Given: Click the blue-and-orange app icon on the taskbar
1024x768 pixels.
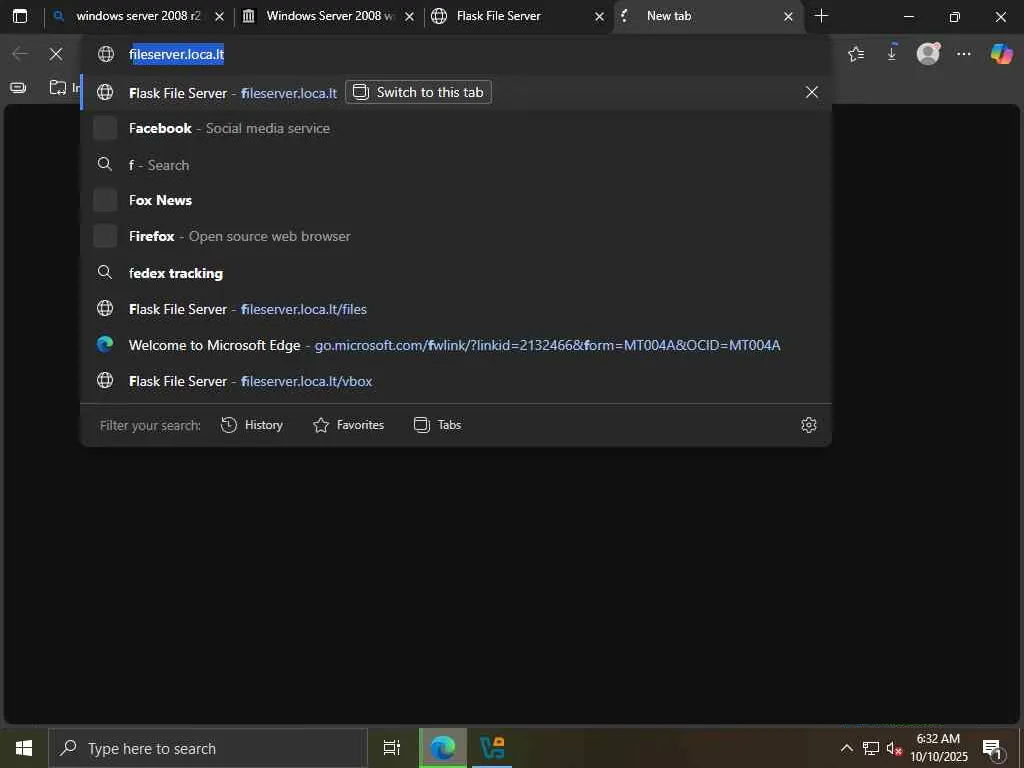Looking at the screenshot, I should coord(492,748).
